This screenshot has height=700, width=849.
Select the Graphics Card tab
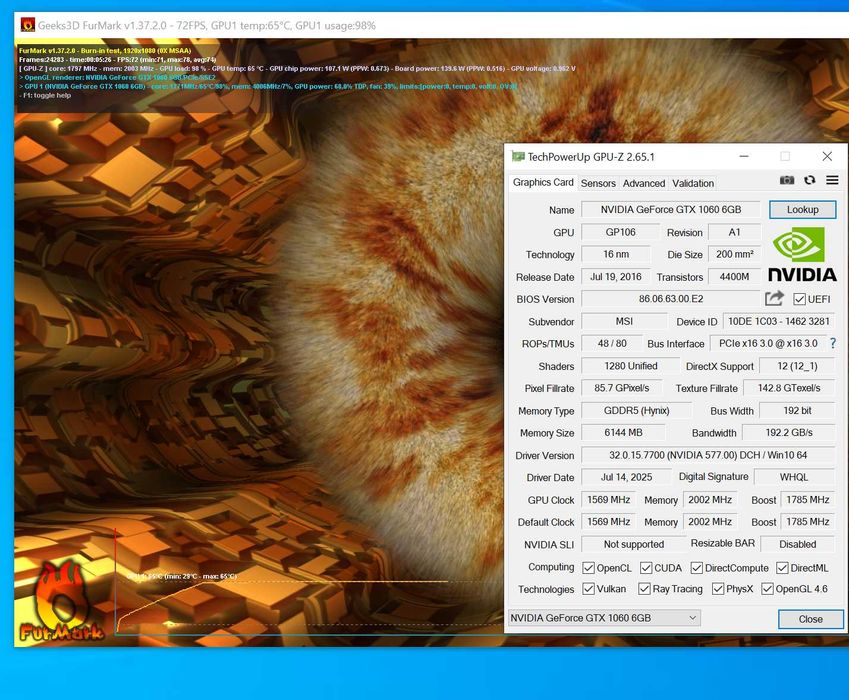pyautogui.click(x=543, y=182)
